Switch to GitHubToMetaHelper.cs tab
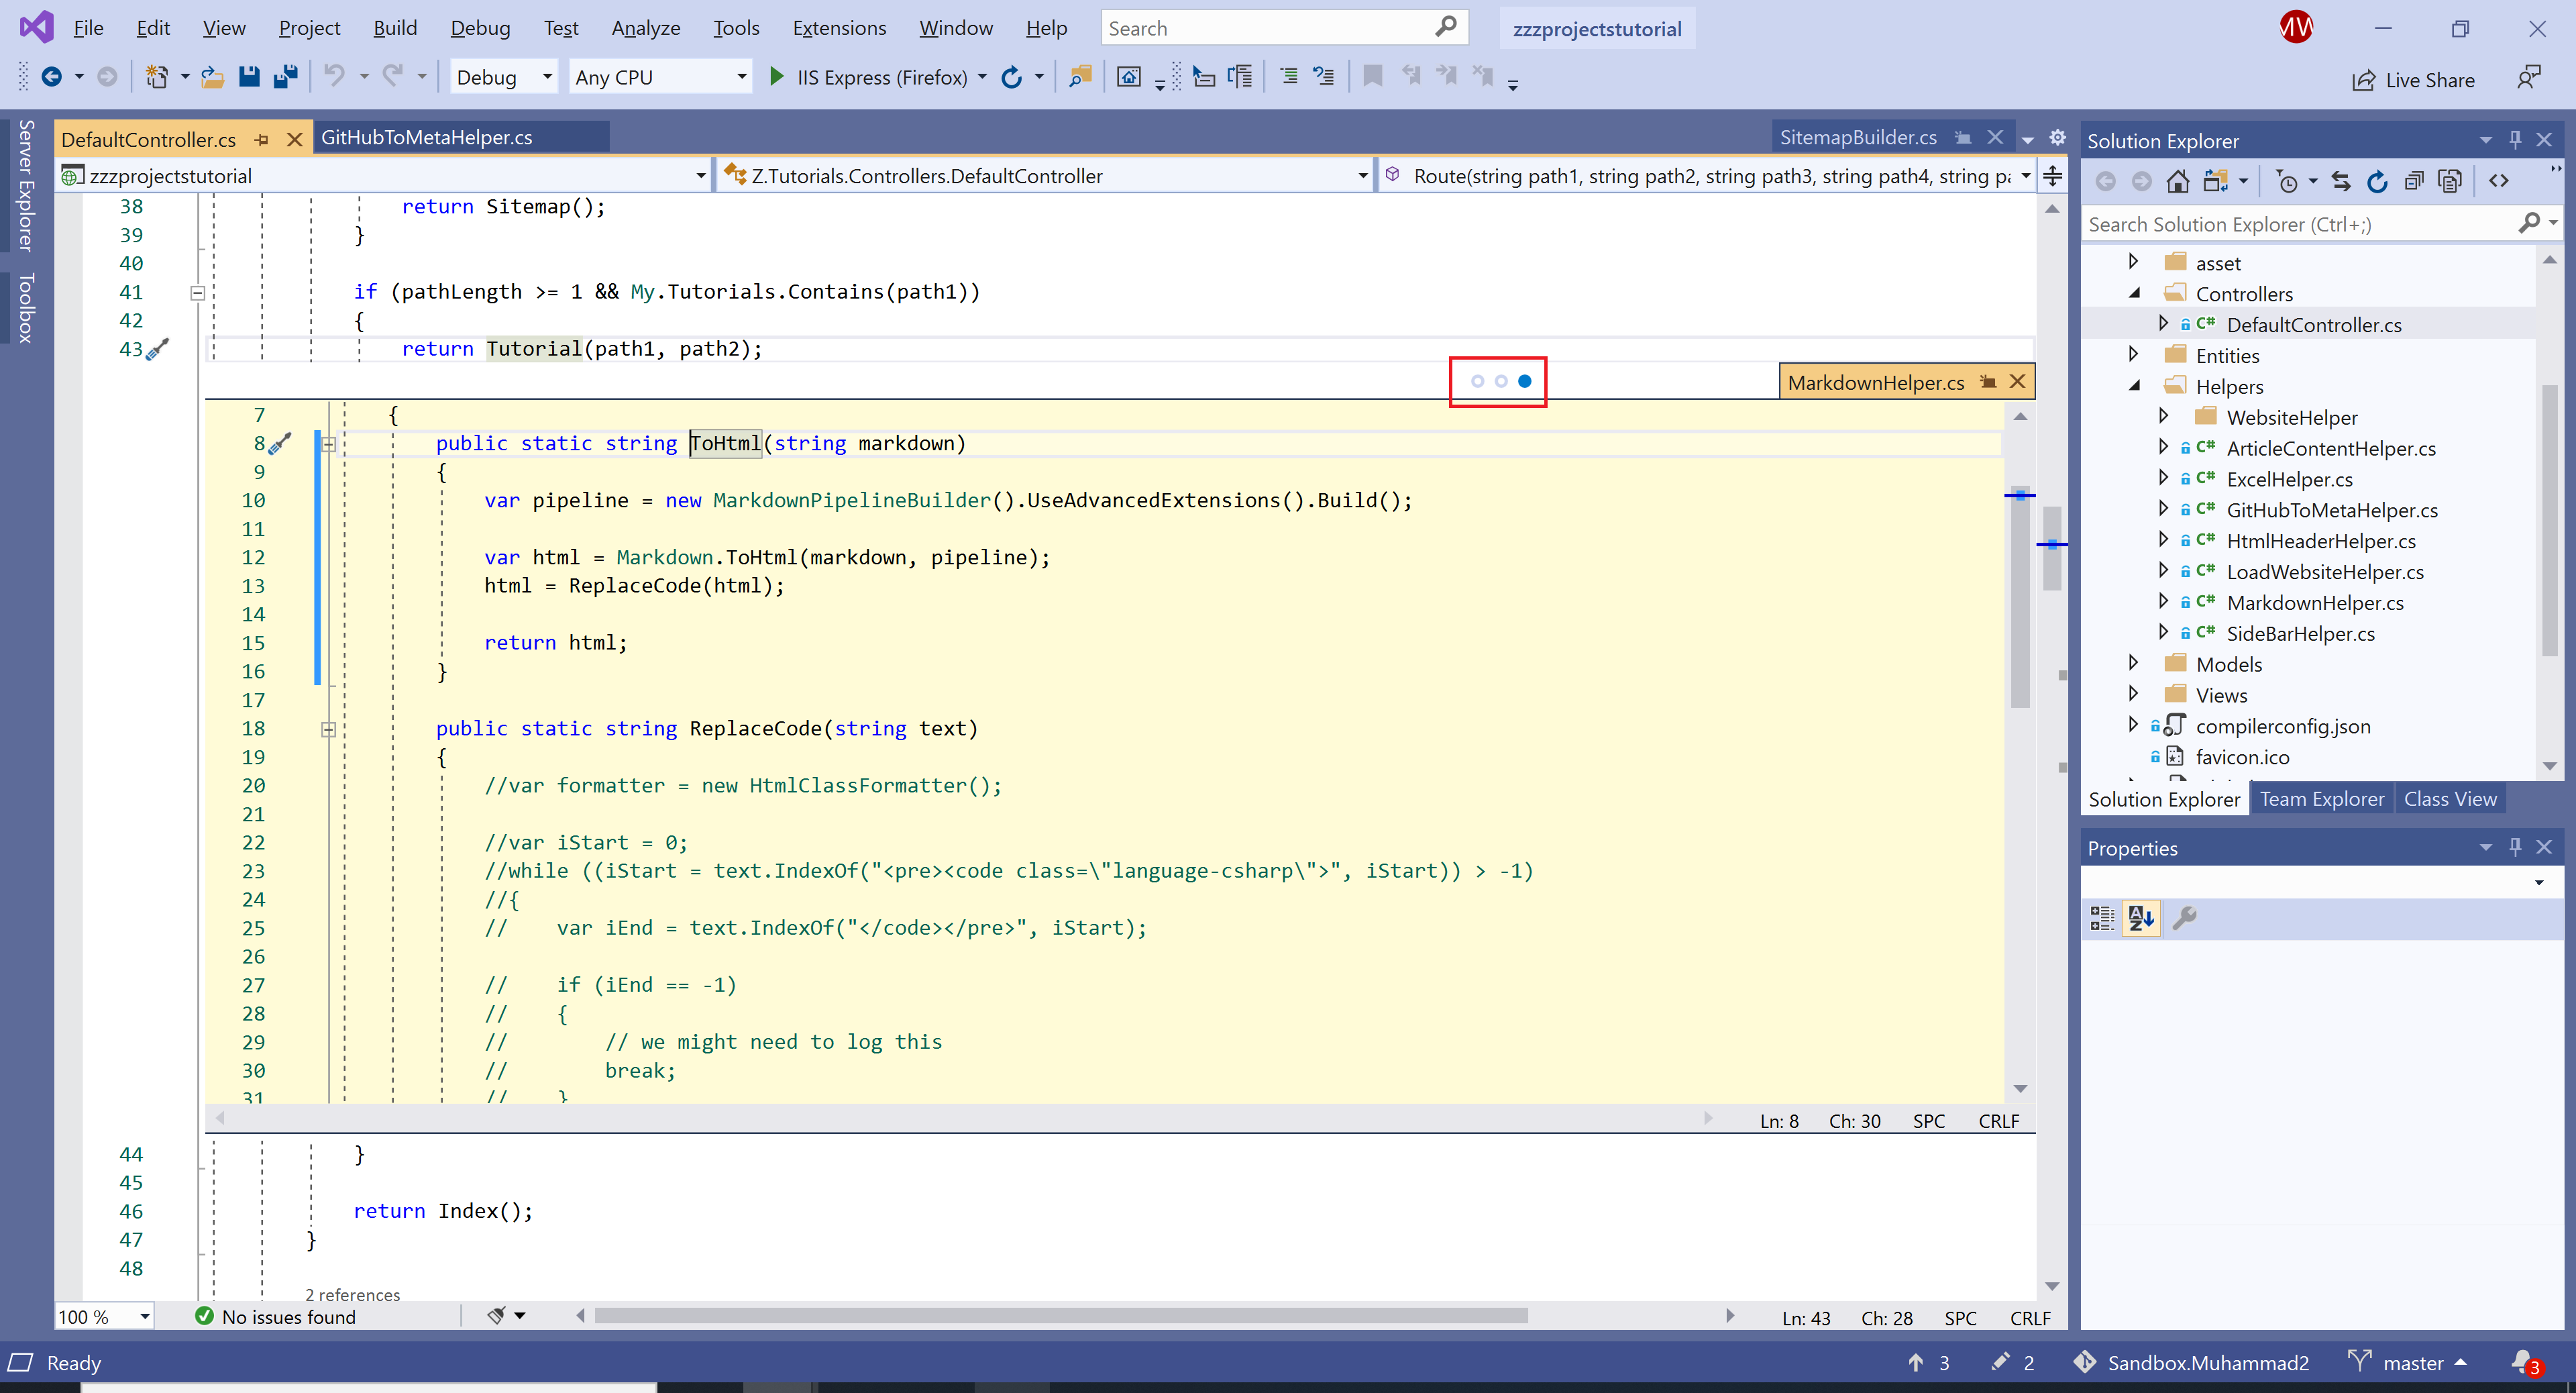 (427, 137)
